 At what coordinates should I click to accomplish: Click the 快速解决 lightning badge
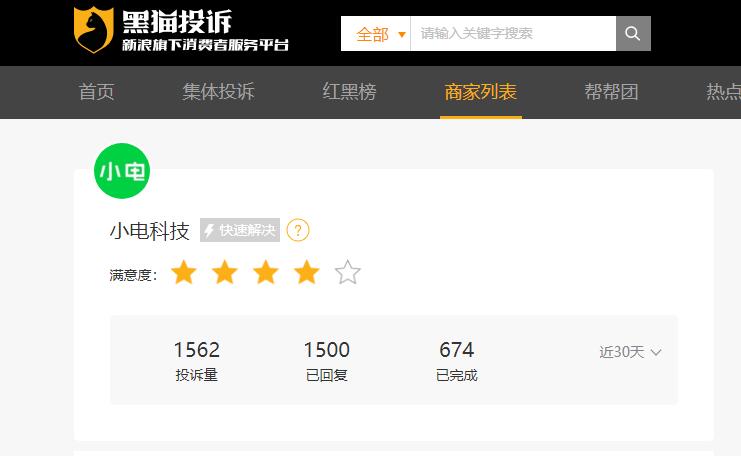coord(240,230)
